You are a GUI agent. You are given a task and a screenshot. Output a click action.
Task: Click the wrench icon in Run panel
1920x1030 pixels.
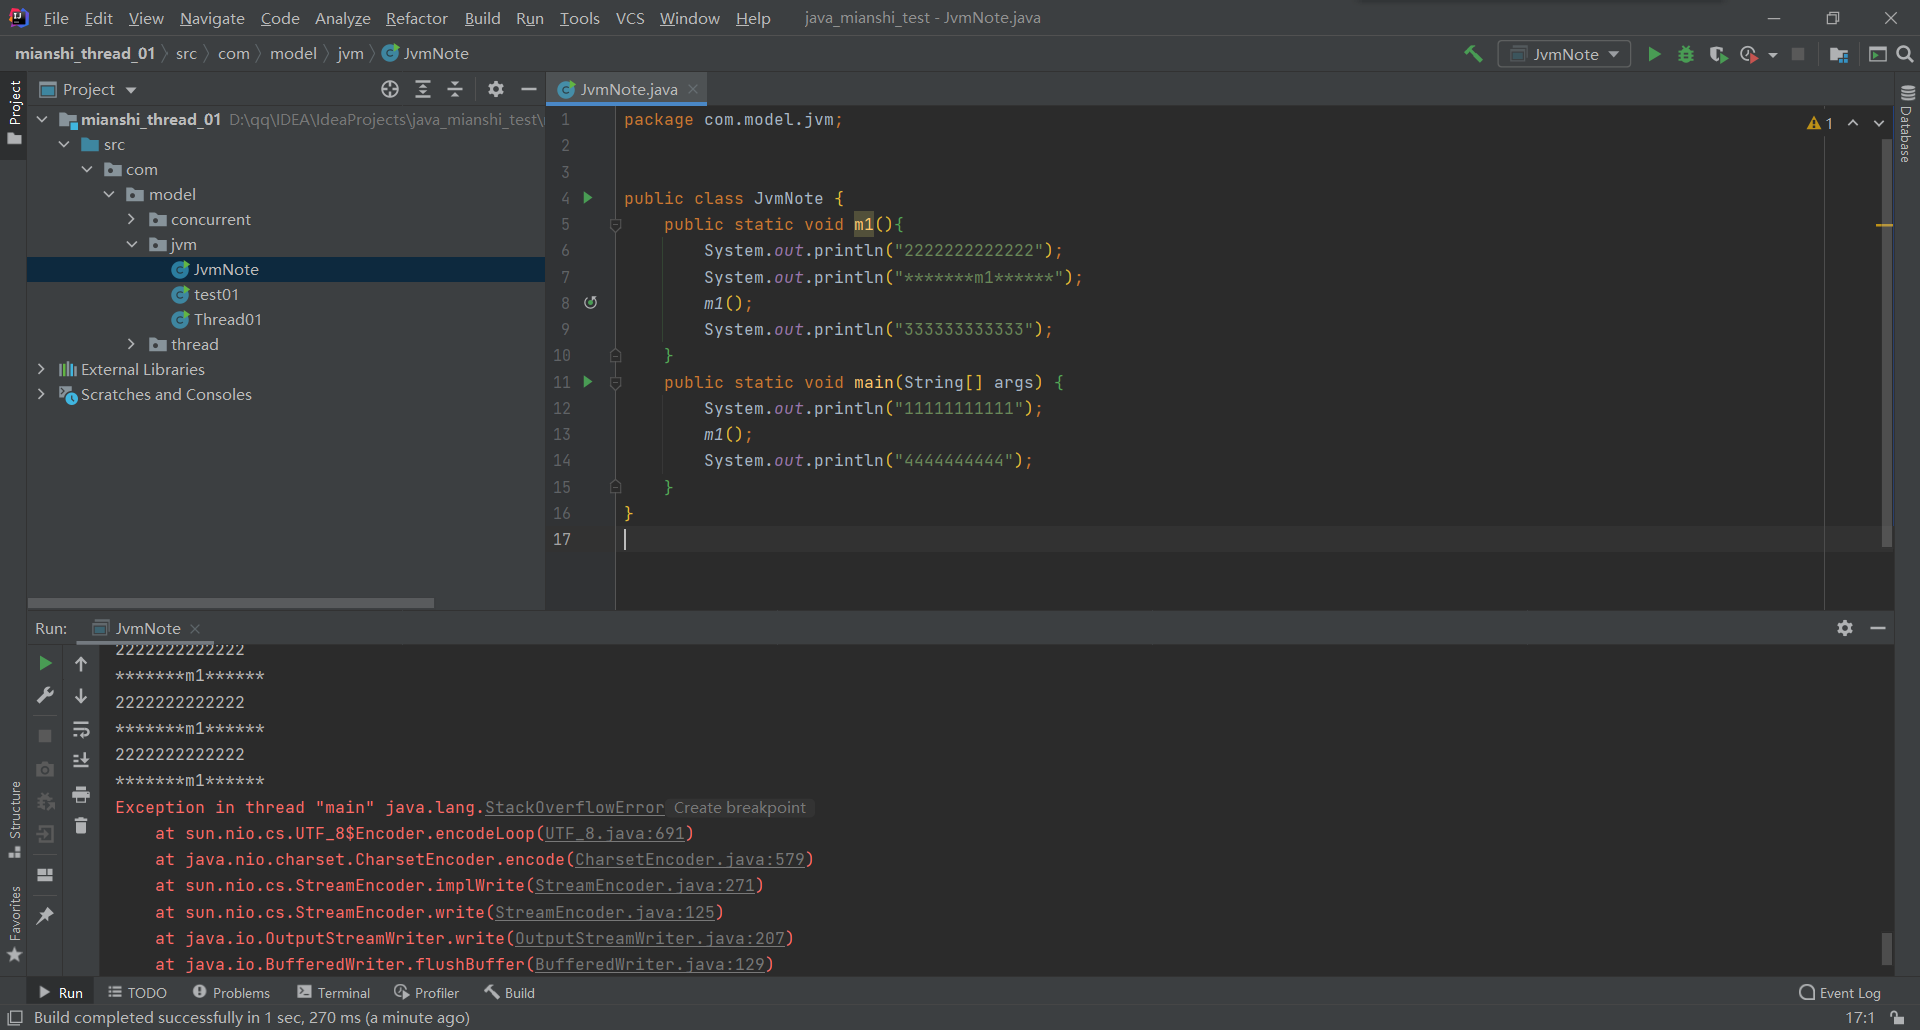45,695
